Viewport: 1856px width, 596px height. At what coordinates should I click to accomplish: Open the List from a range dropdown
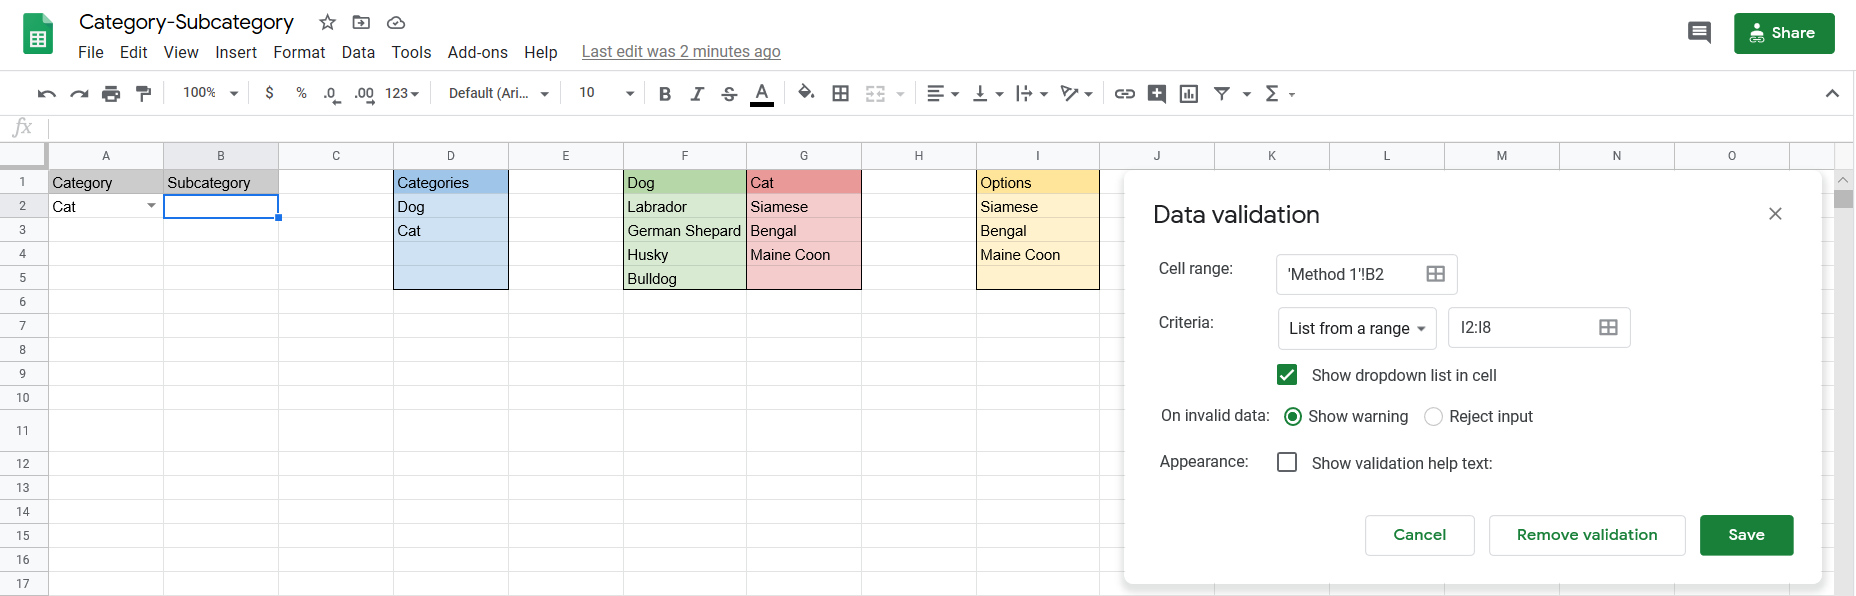point(1356,328)
